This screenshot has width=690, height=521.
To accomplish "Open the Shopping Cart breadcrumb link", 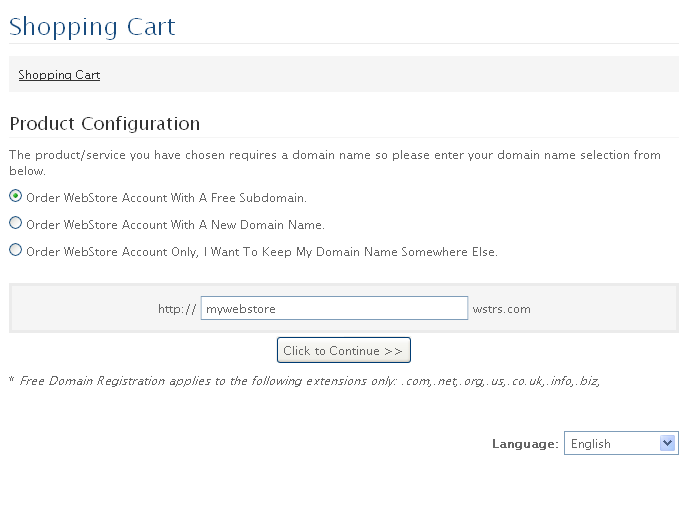I will pyautogui.click(x=59, y=75).
